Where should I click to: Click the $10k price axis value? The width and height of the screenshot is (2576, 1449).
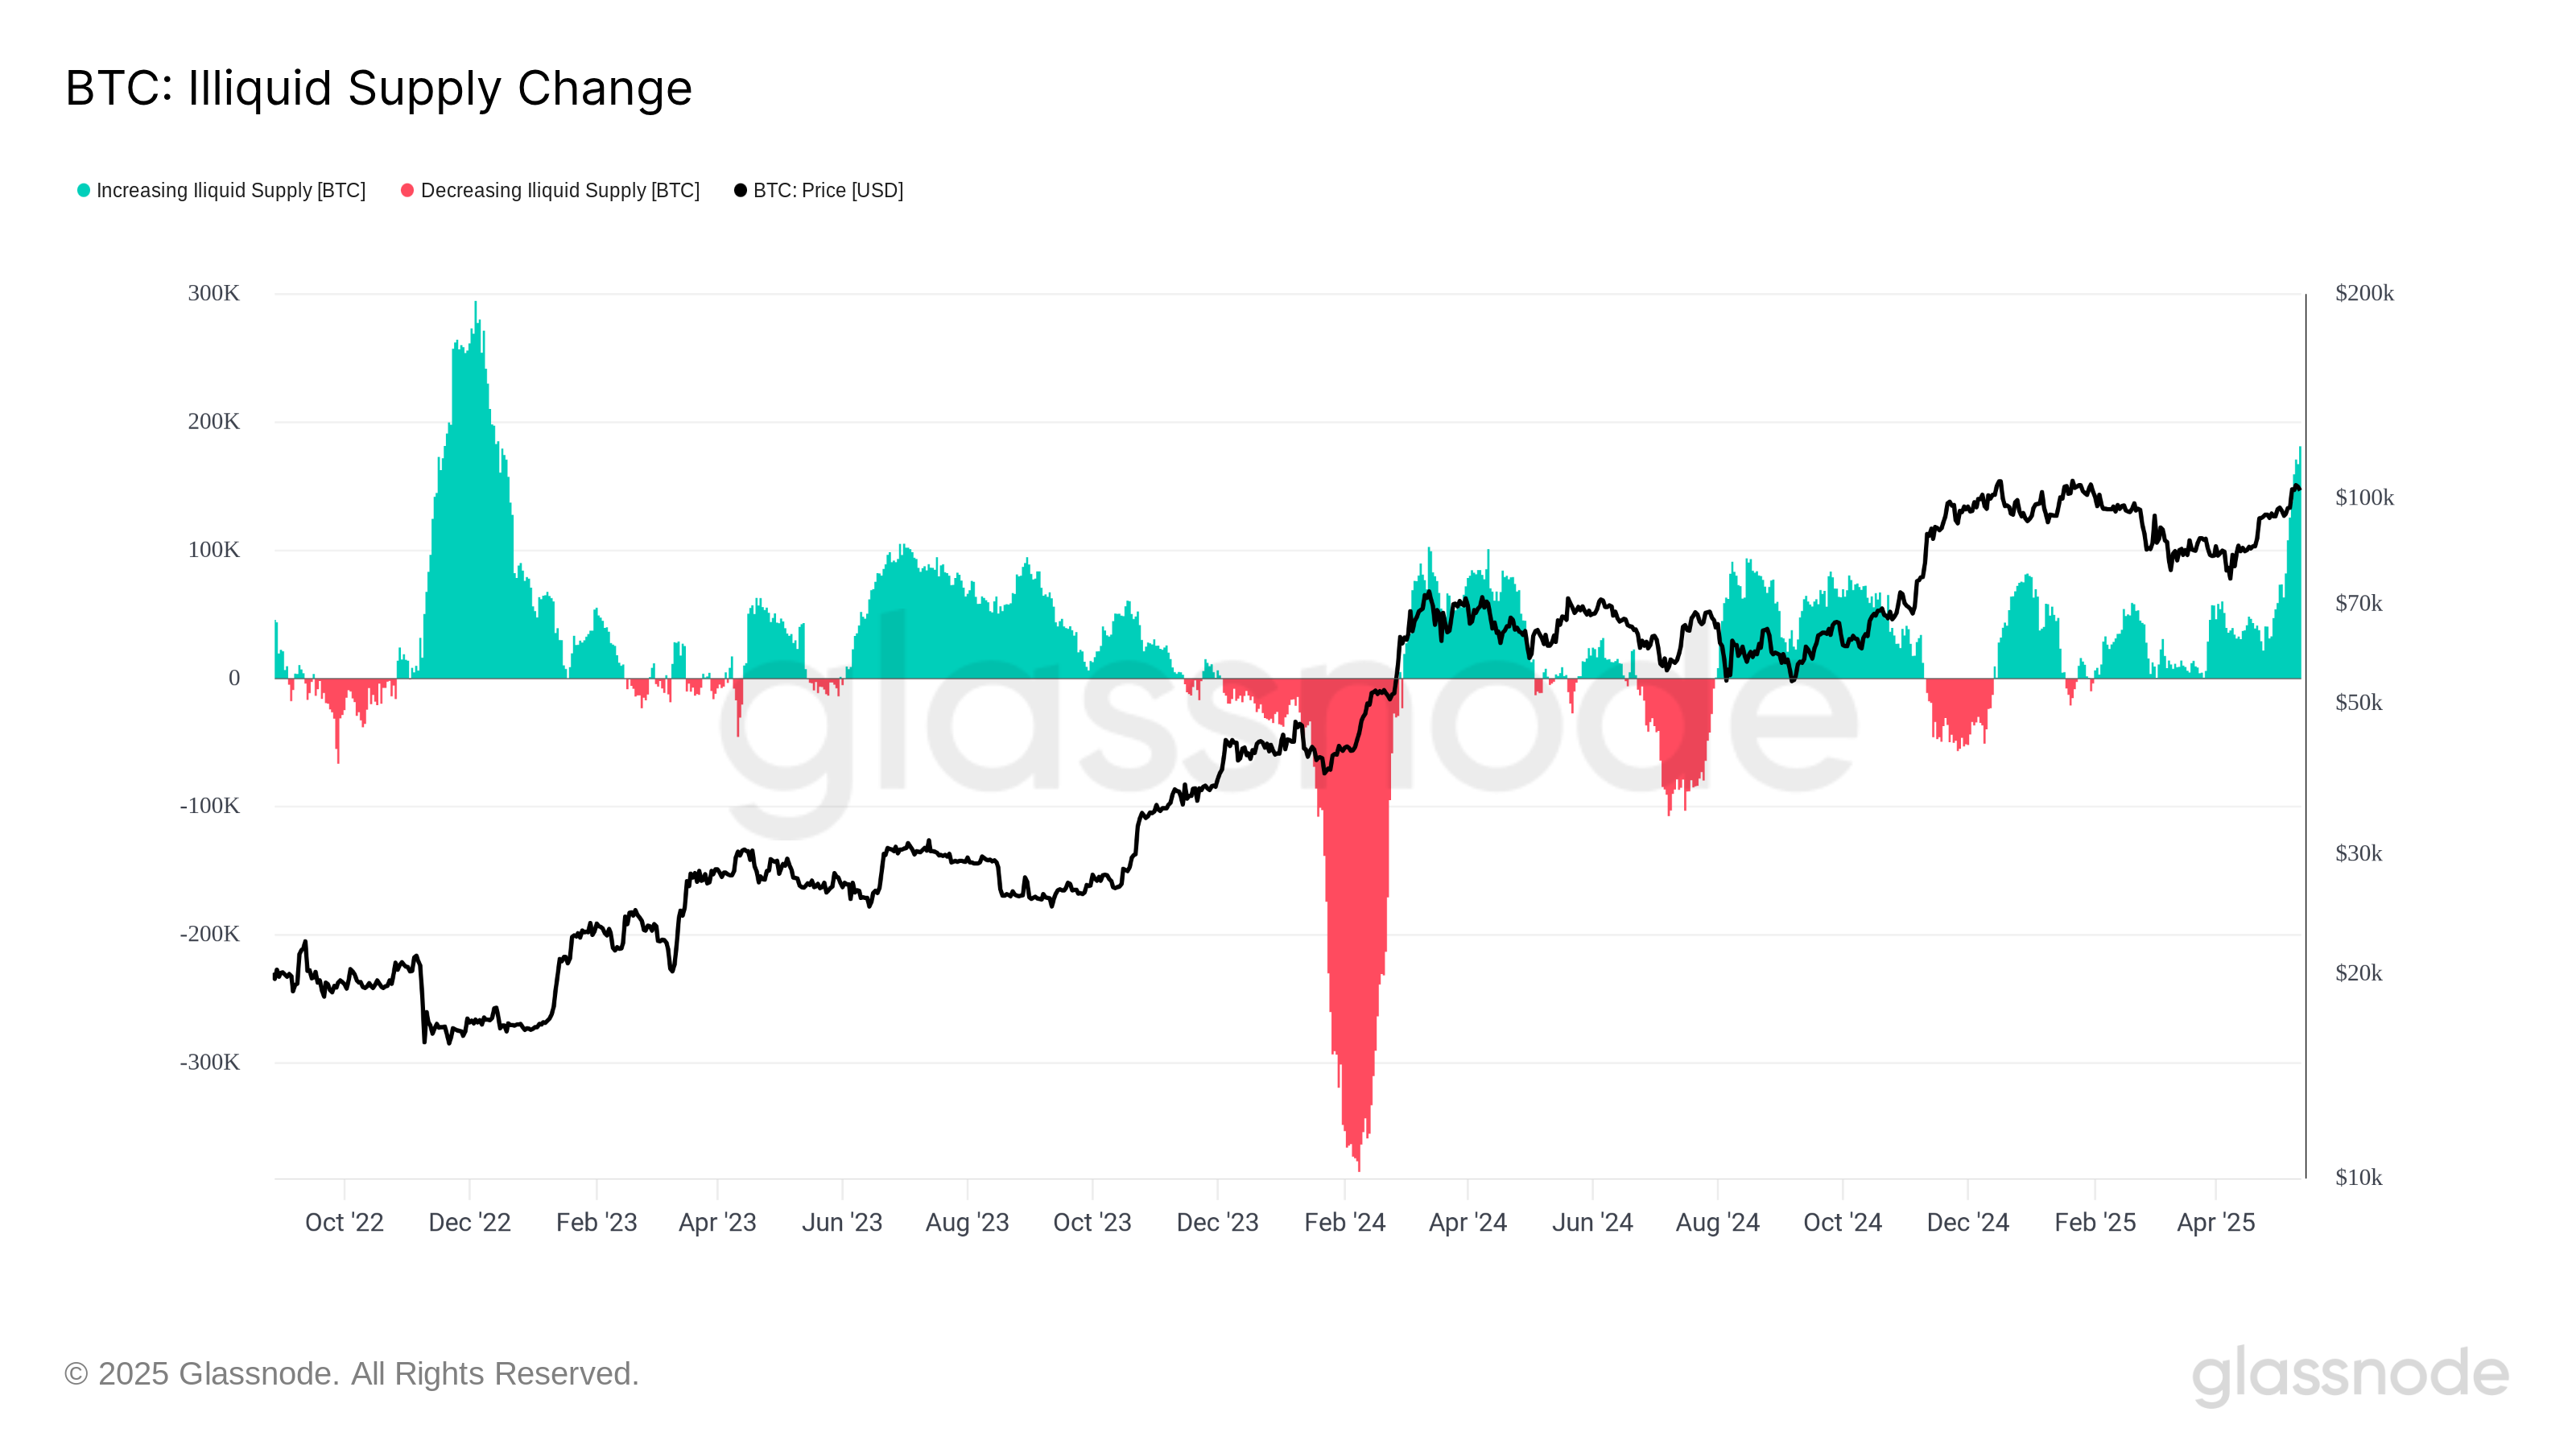[2358, 1177]
